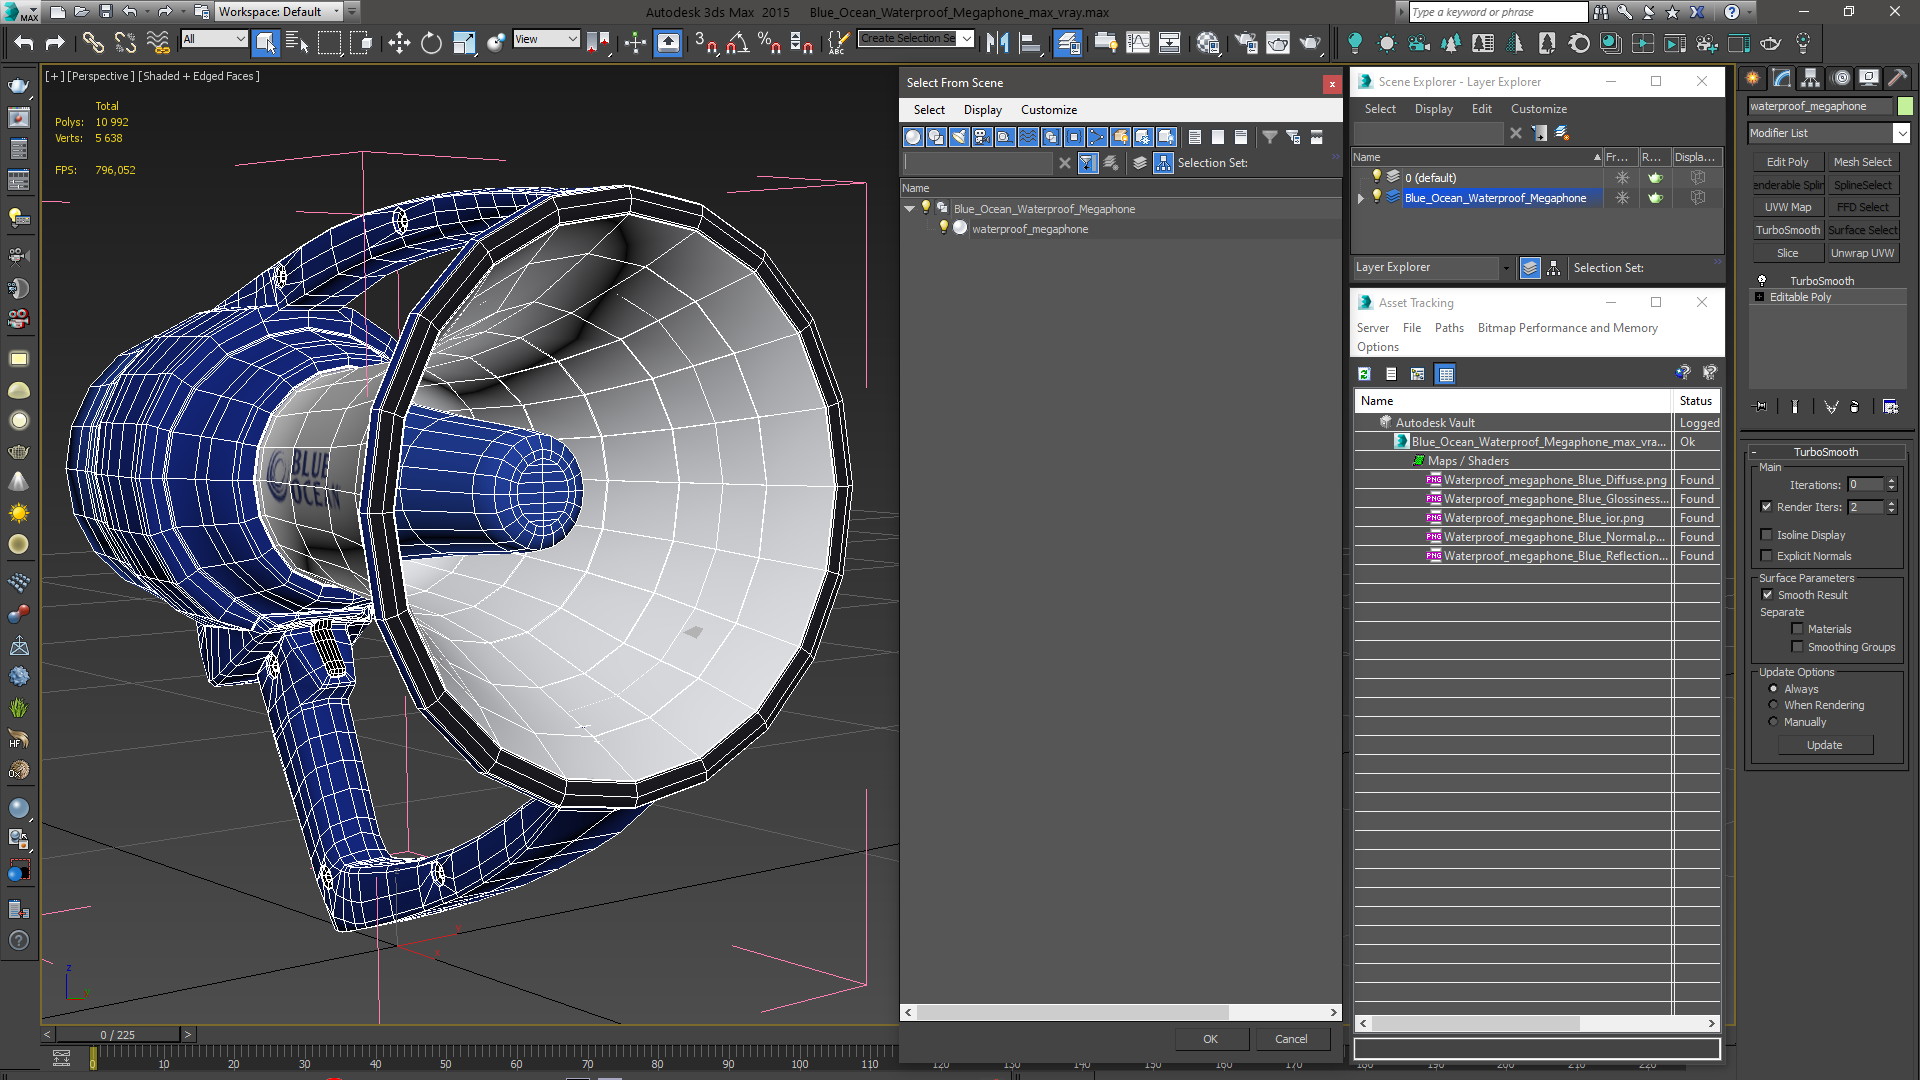Click Table View icon in Asset Tracking
This screenshot has width=1920, height=1080.
click(1445, 374)
